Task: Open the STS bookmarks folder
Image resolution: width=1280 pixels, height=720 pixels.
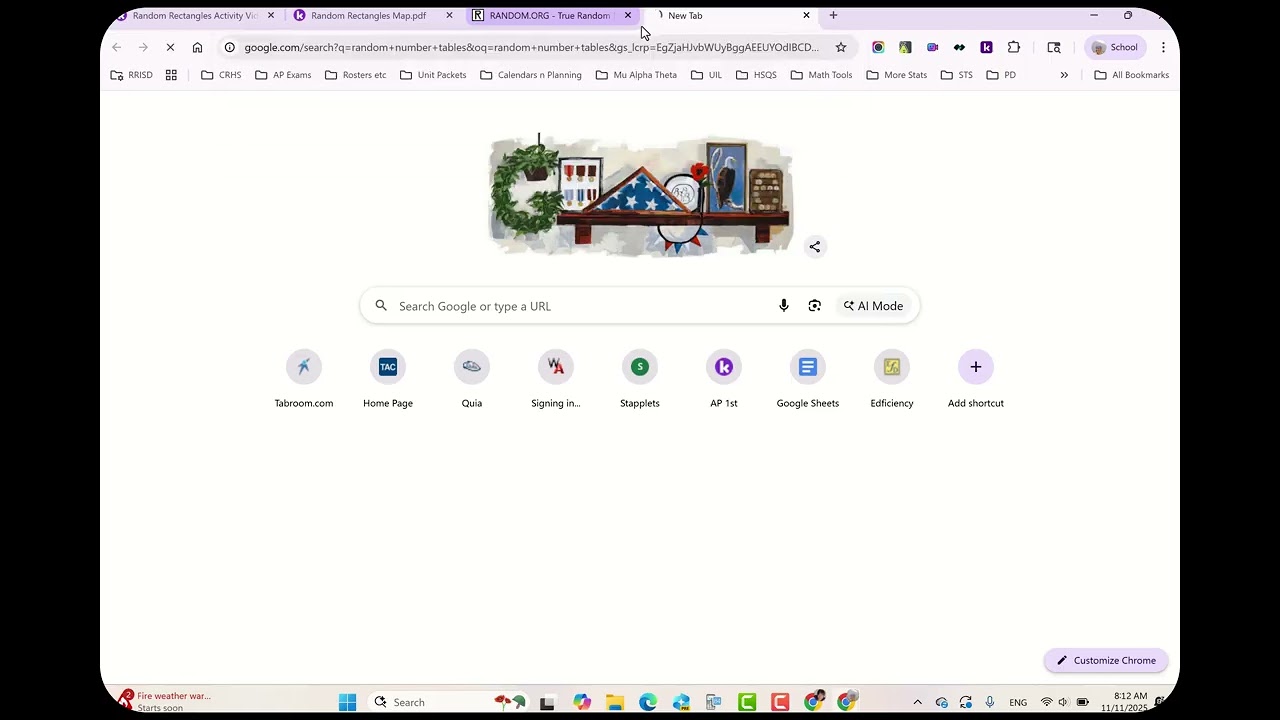Action: click(x=956, y=75)
